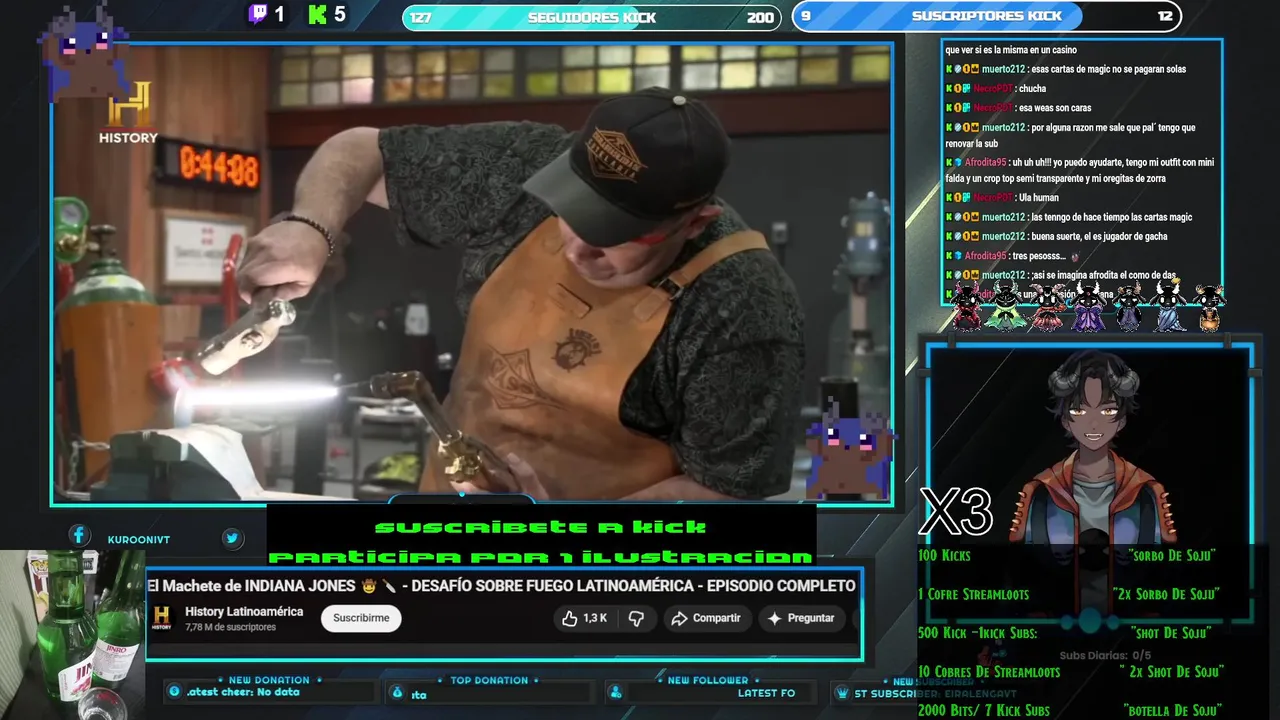
Task: Open the History Latinoamérica channel avatar
Action: [162, 618]
